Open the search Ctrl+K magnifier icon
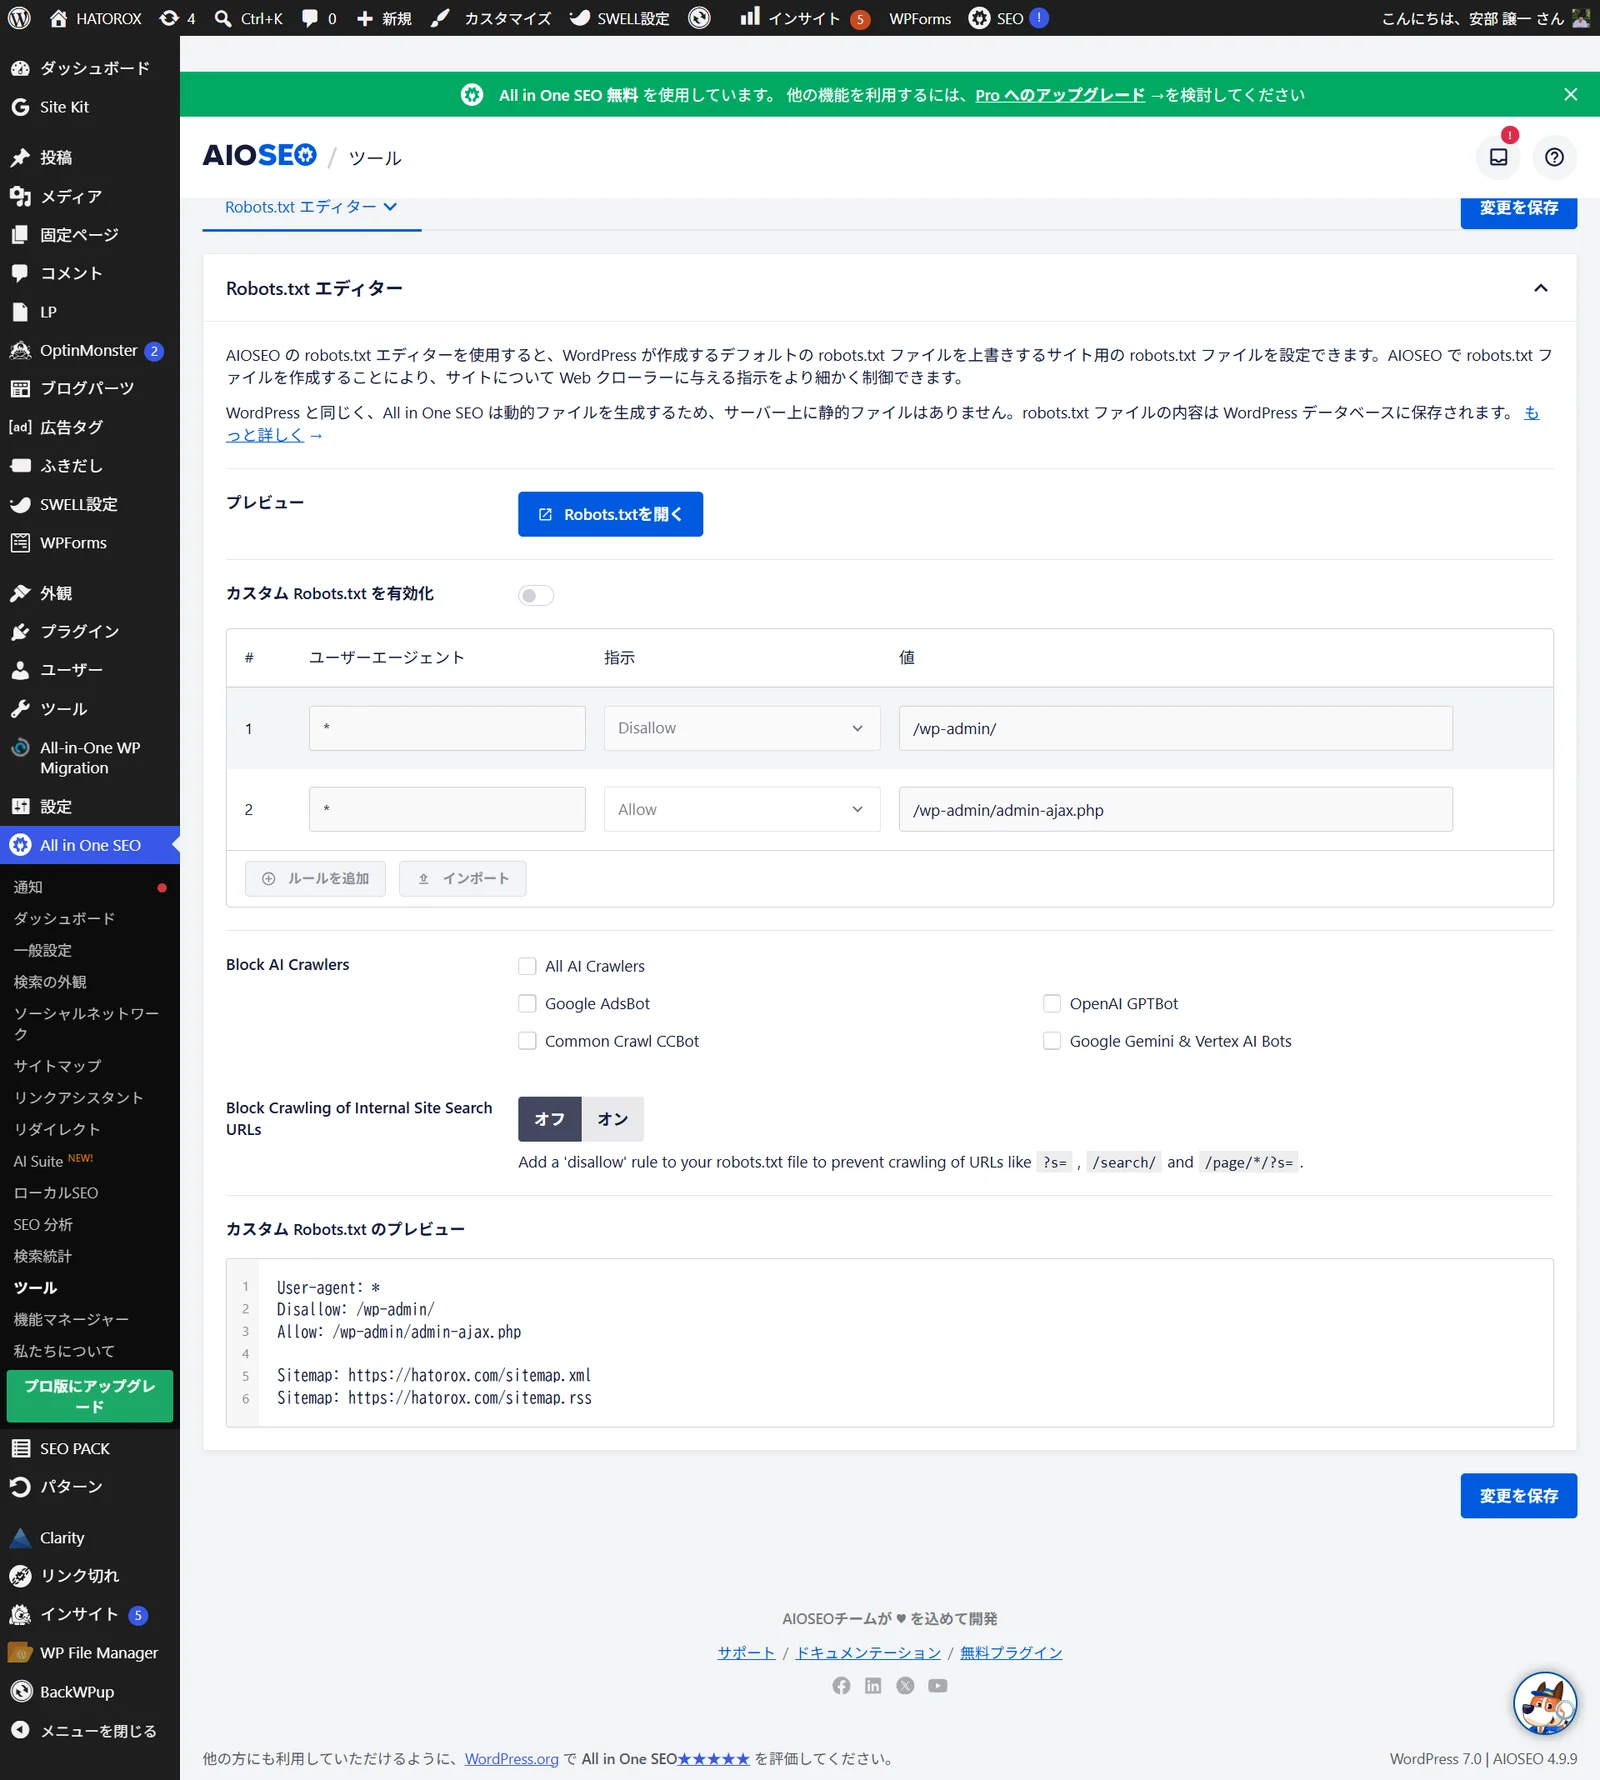This screenshot has height=1780, width=1600. (x=223, y=18)
